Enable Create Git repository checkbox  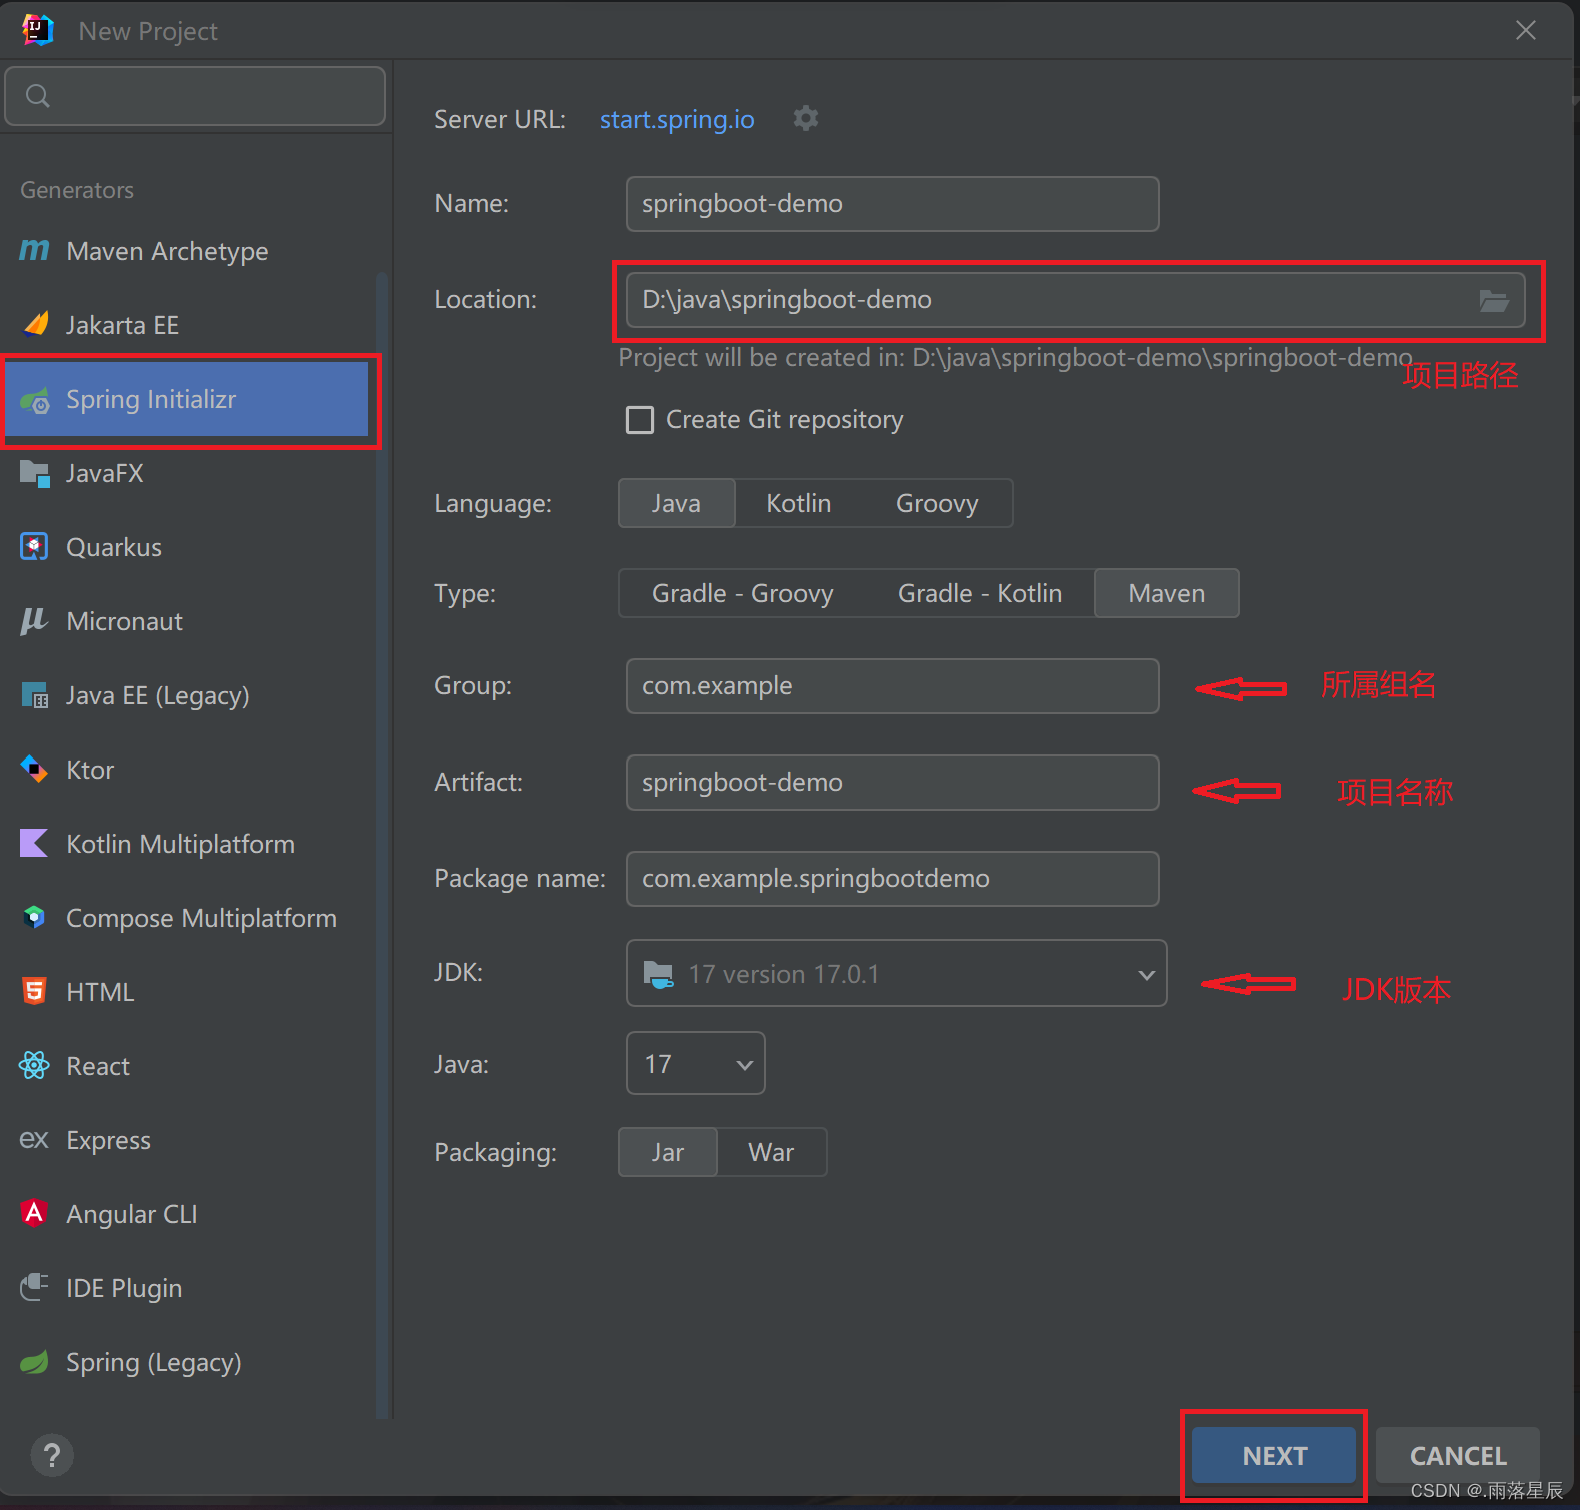(x=640, y=419)
